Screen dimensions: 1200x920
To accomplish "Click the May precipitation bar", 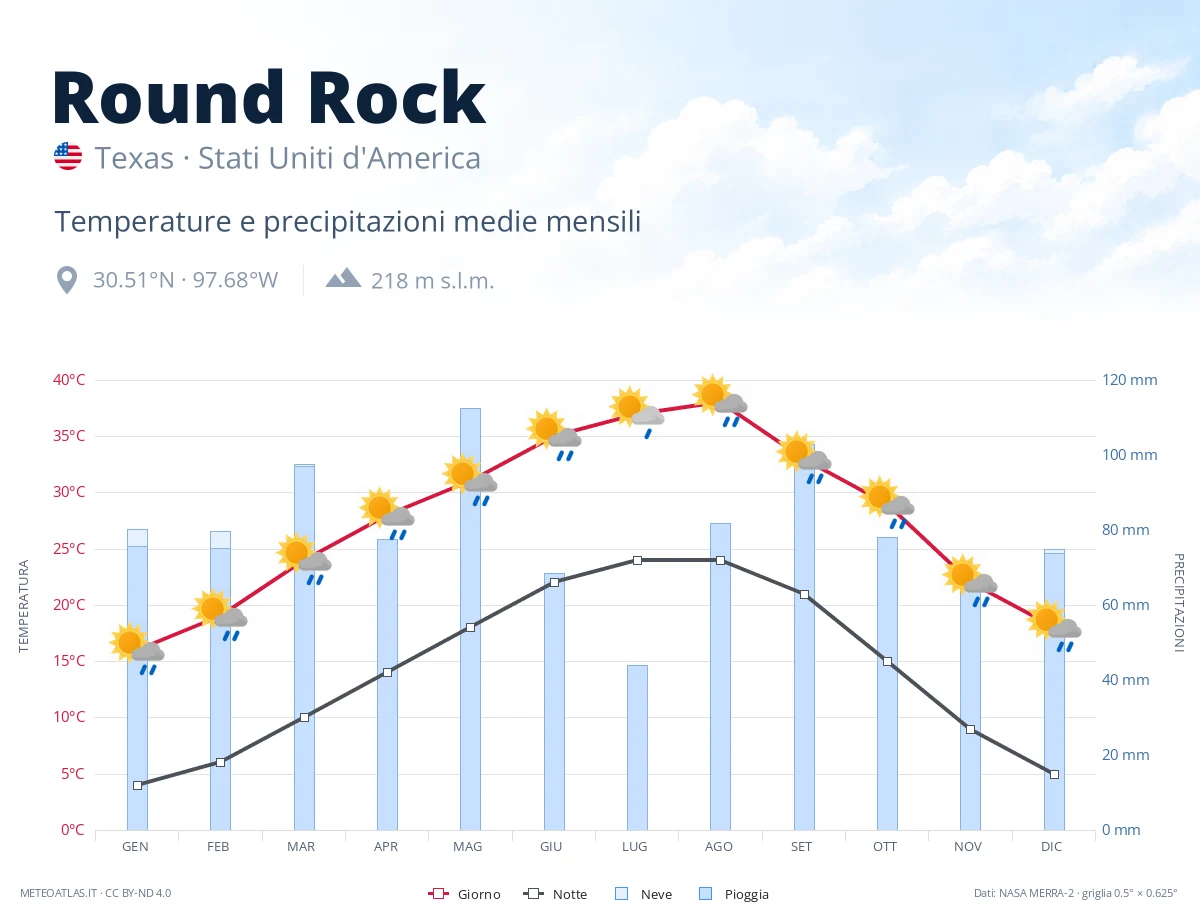I will coord(470,619).
